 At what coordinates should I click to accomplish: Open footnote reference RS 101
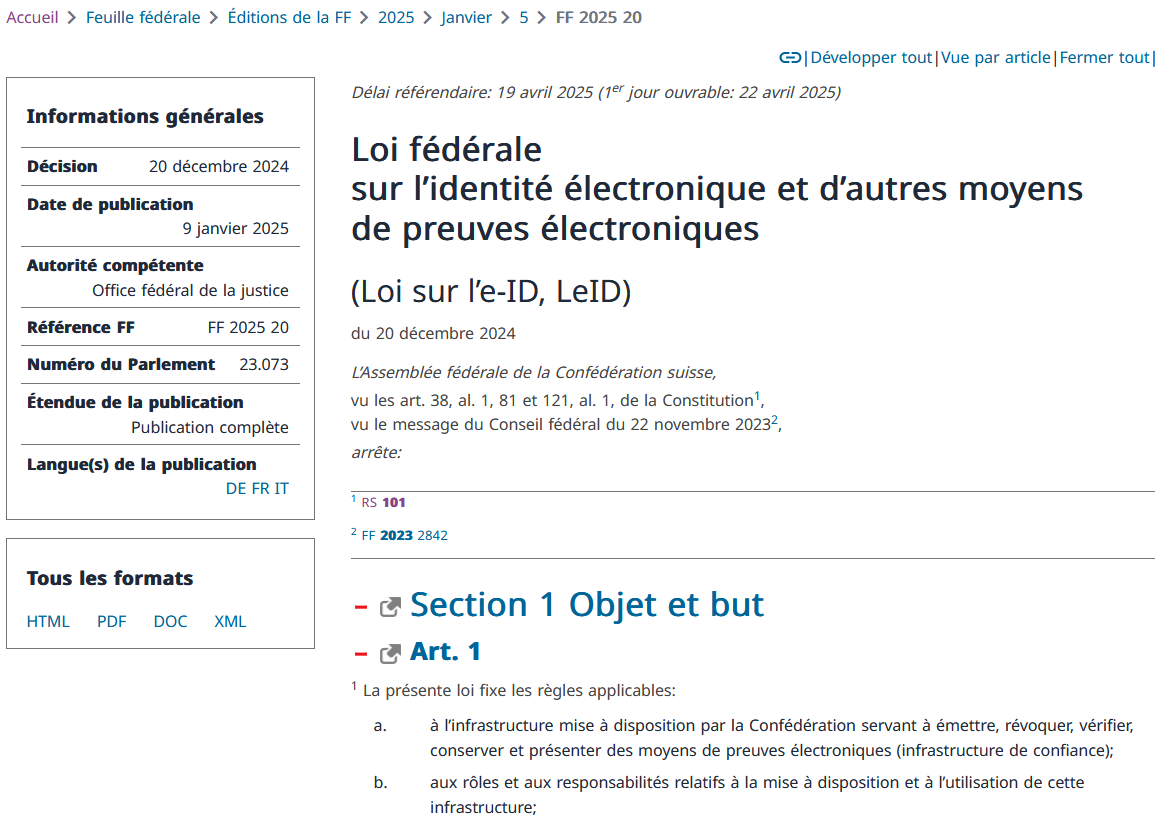click(394, 503)
